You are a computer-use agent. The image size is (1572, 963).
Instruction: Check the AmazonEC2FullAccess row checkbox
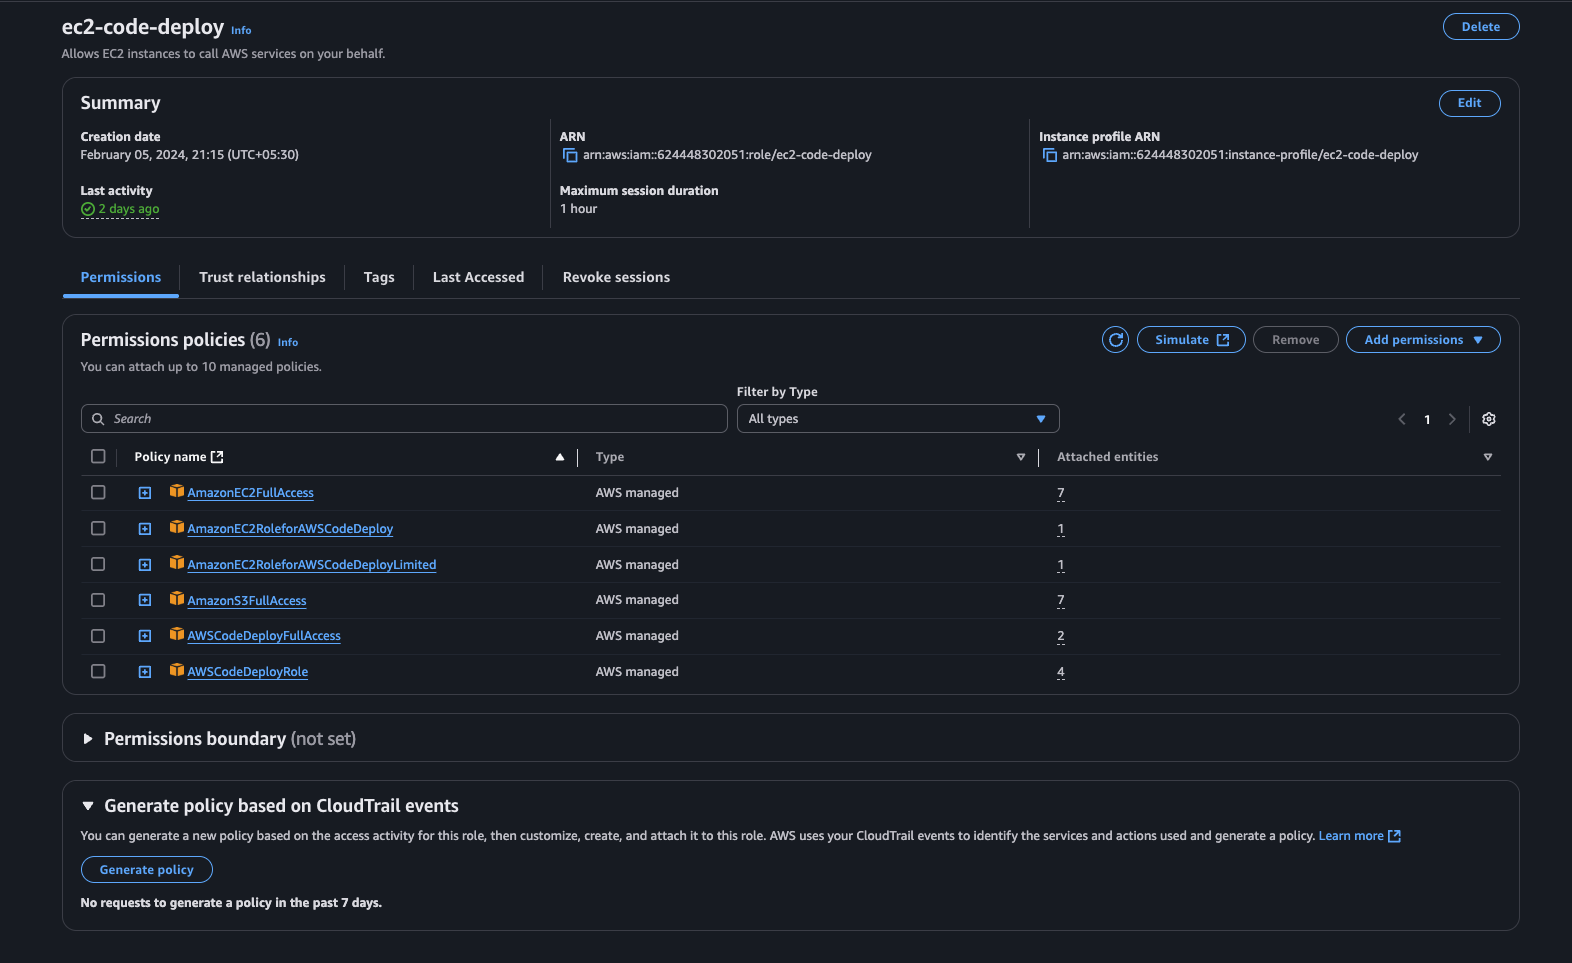(98, 492)
